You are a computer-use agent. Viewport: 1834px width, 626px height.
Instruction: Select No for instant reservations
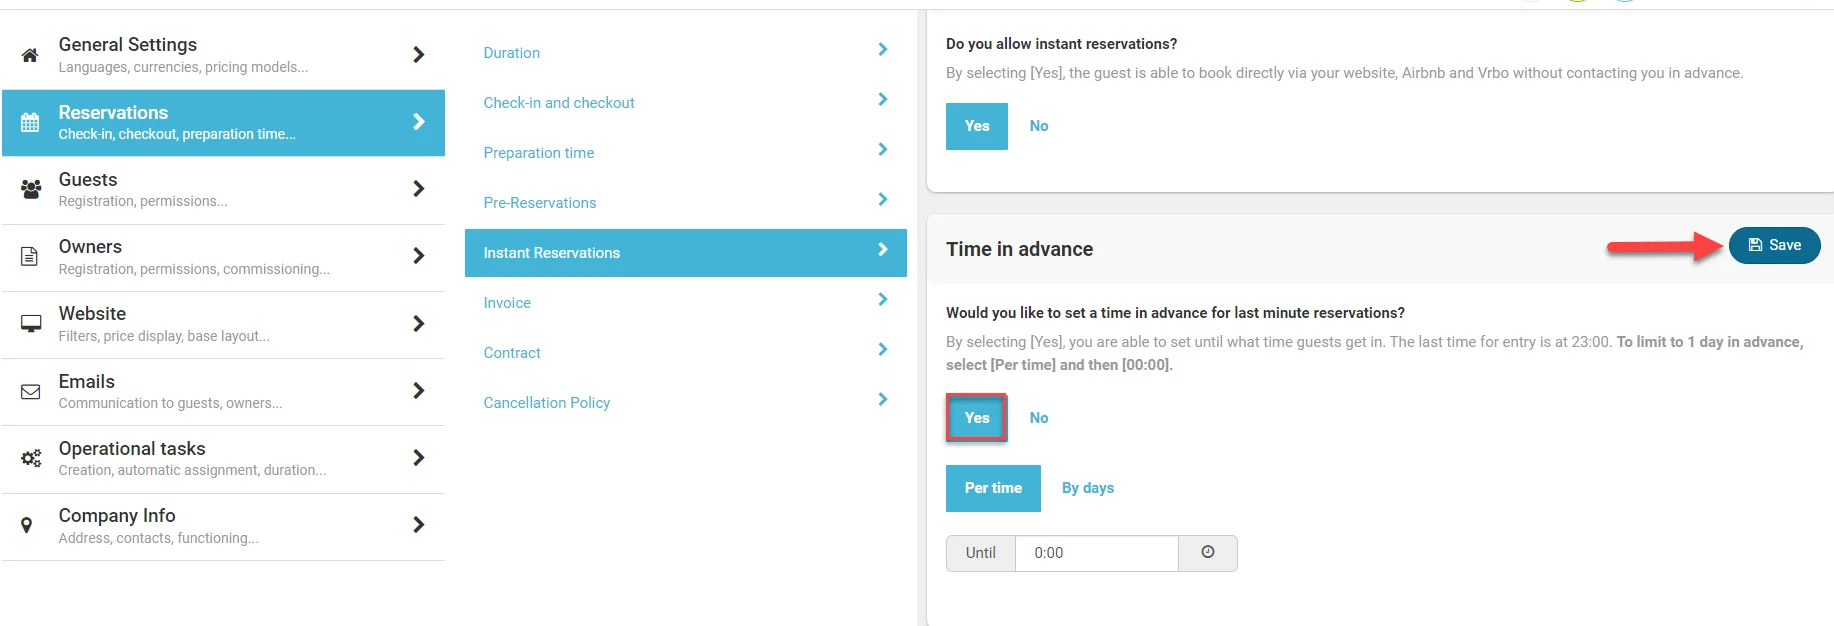pyautogui.click(x=1039, y=126)
